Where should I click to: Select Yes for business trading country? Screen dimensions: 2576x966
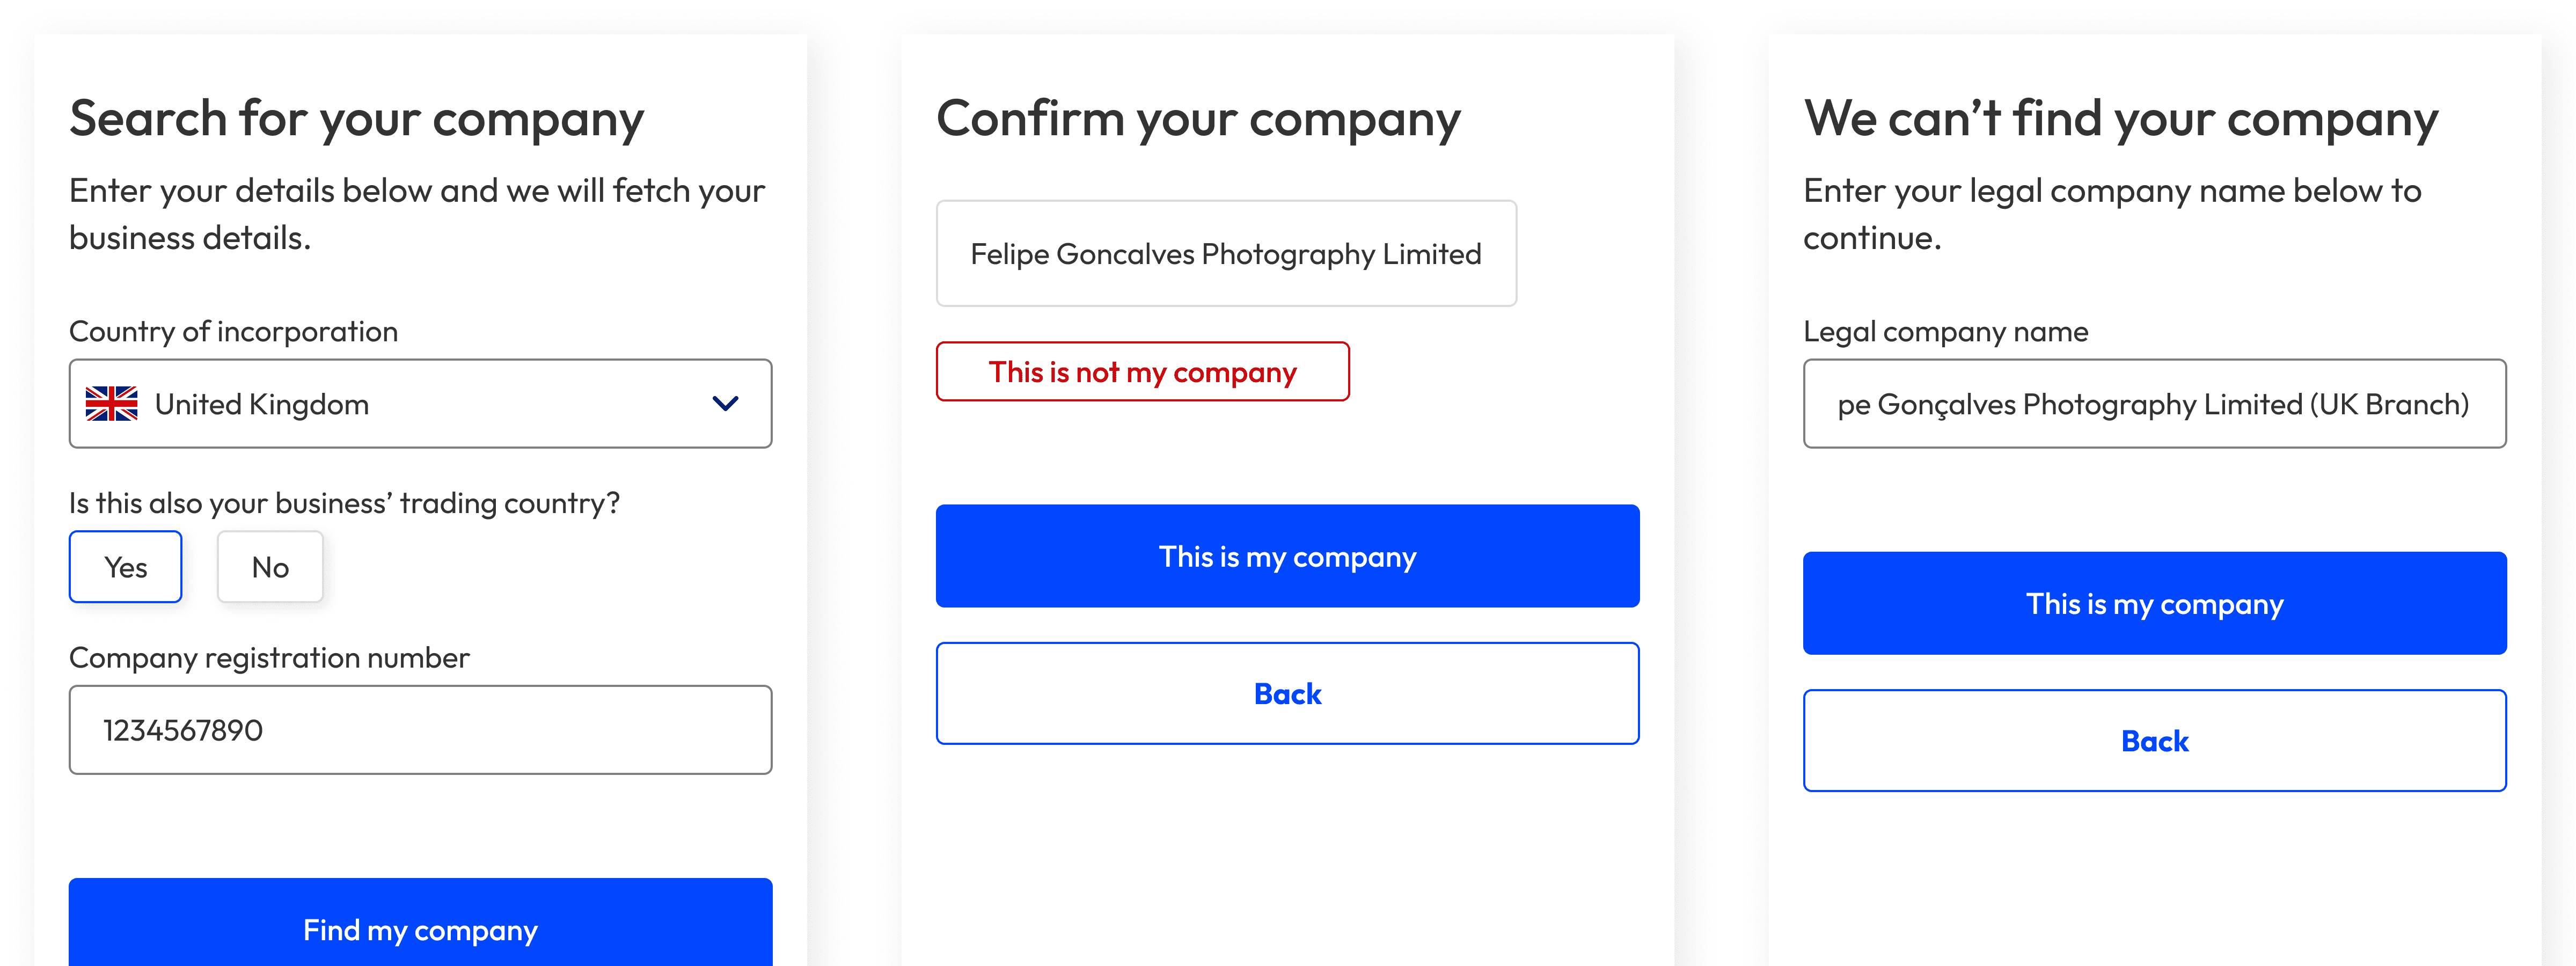125,567
